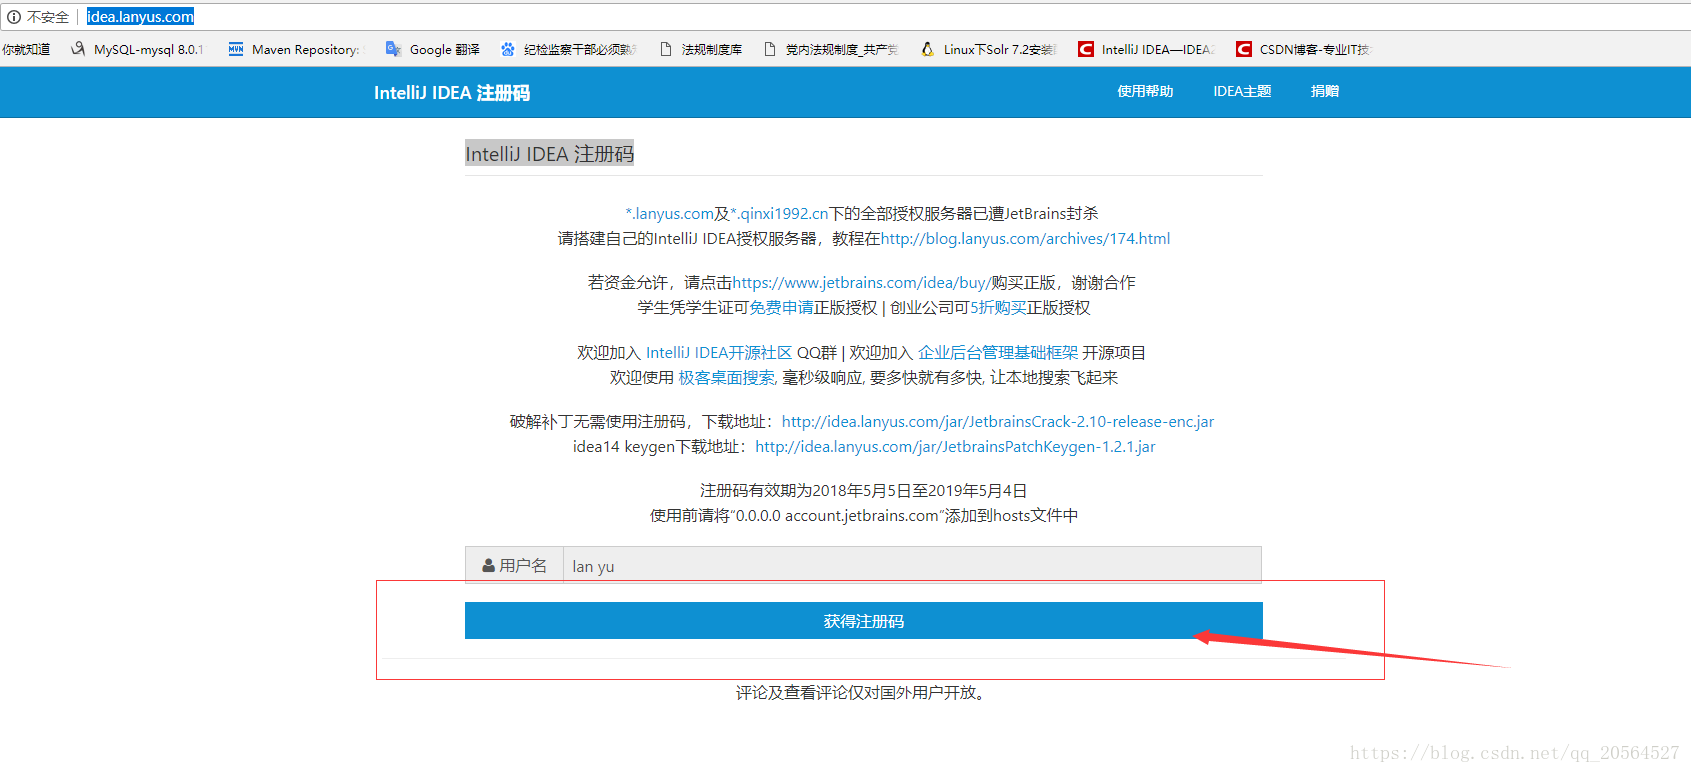The image size is (1691, 773).
Task: Open the IDEA主题 nav item
Action: 1242,91
